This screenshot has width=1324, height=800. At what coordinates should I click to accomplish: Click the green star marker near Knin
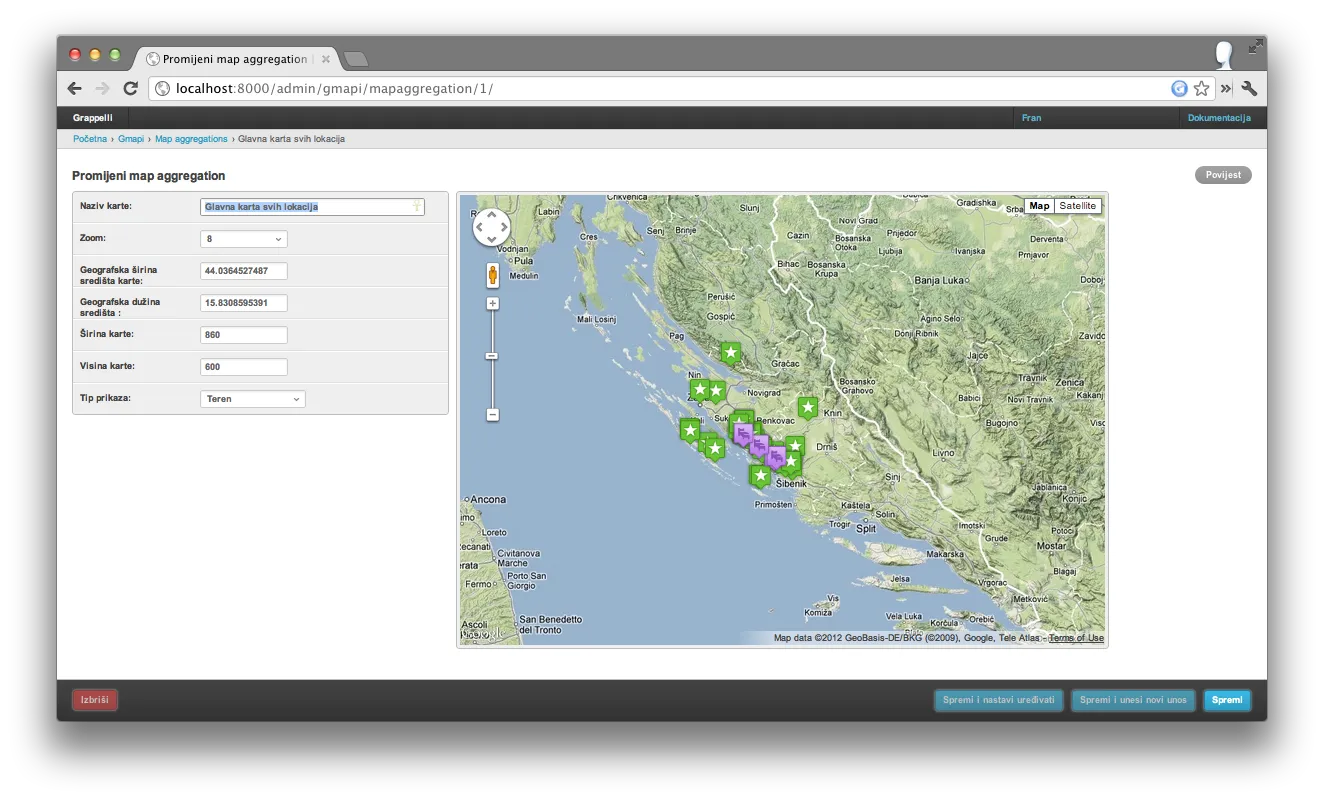coord(807,407)
